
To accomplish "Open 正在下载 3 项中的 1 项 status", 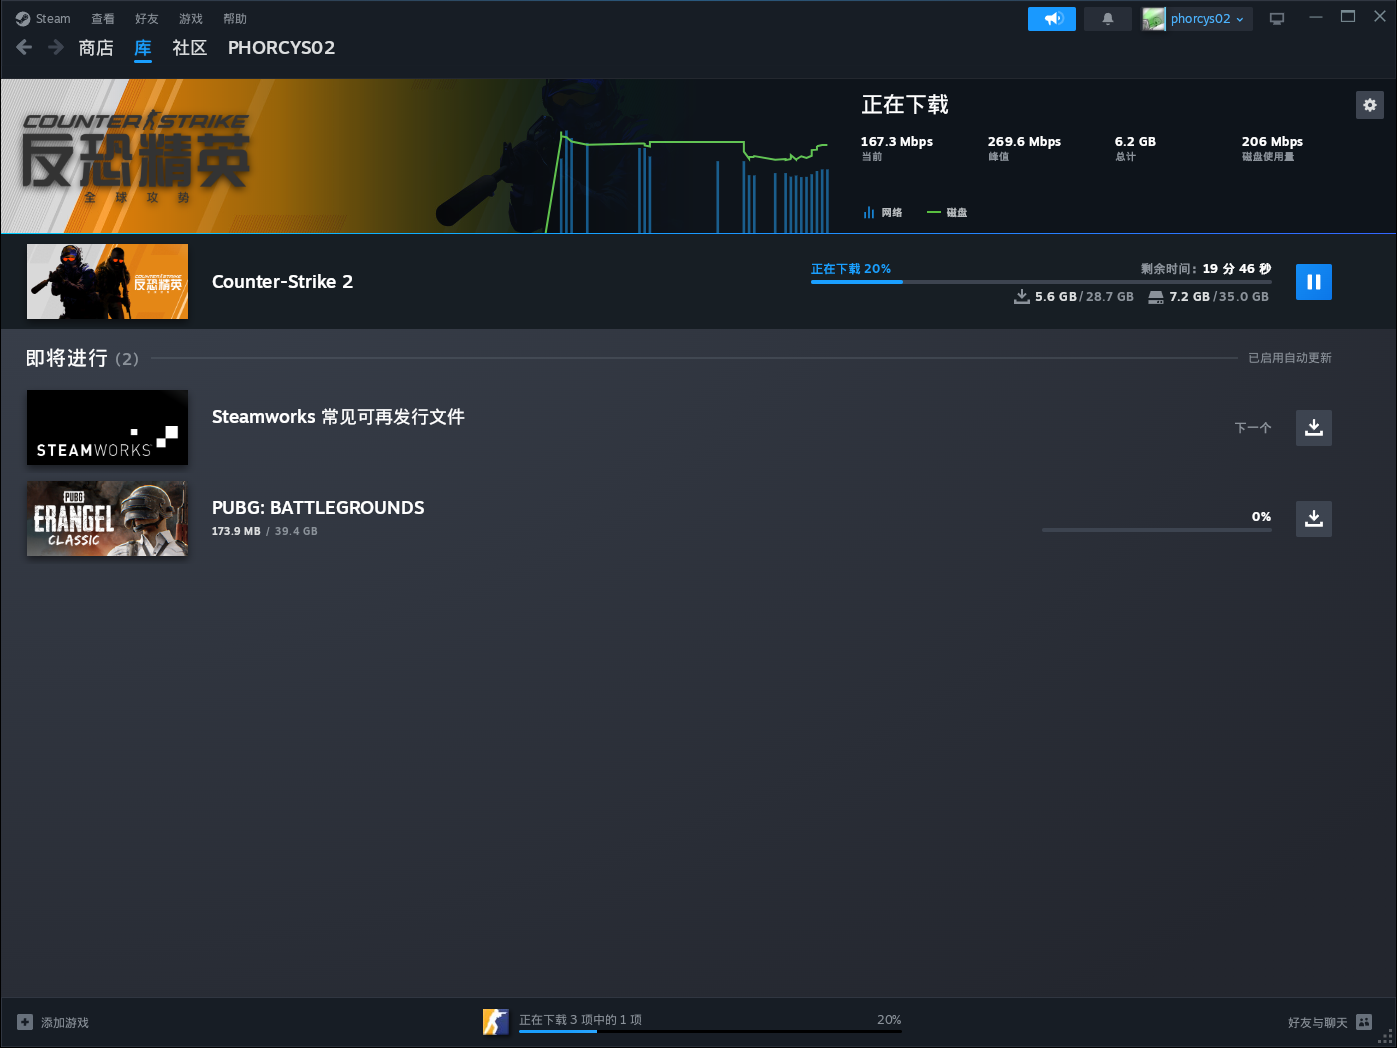I will [x=580, y=1020].
